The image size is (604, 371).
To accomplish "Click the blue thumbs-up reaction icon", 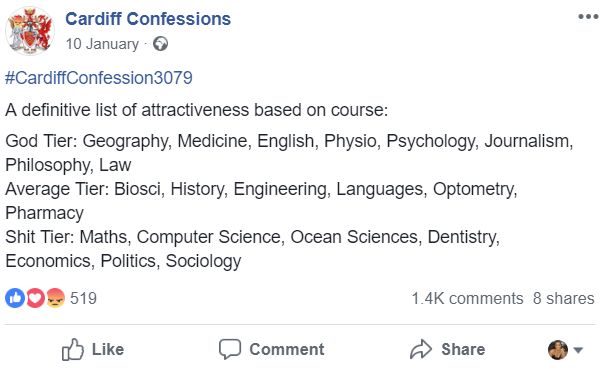I will [x=15, y=298].
